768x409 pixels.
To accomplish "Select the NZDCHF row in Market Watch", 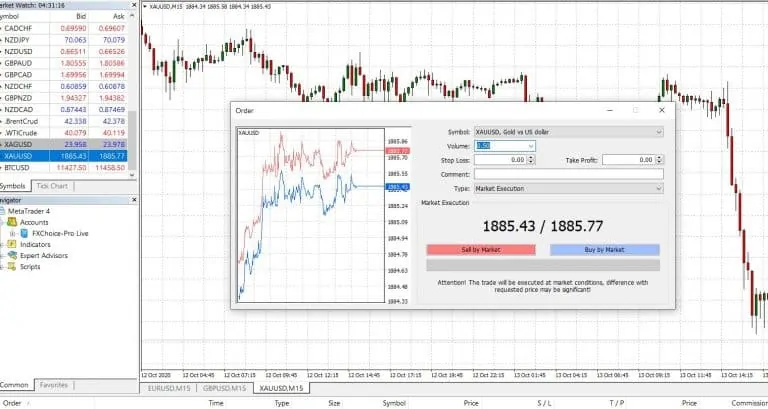I will (x=64, y=86).
